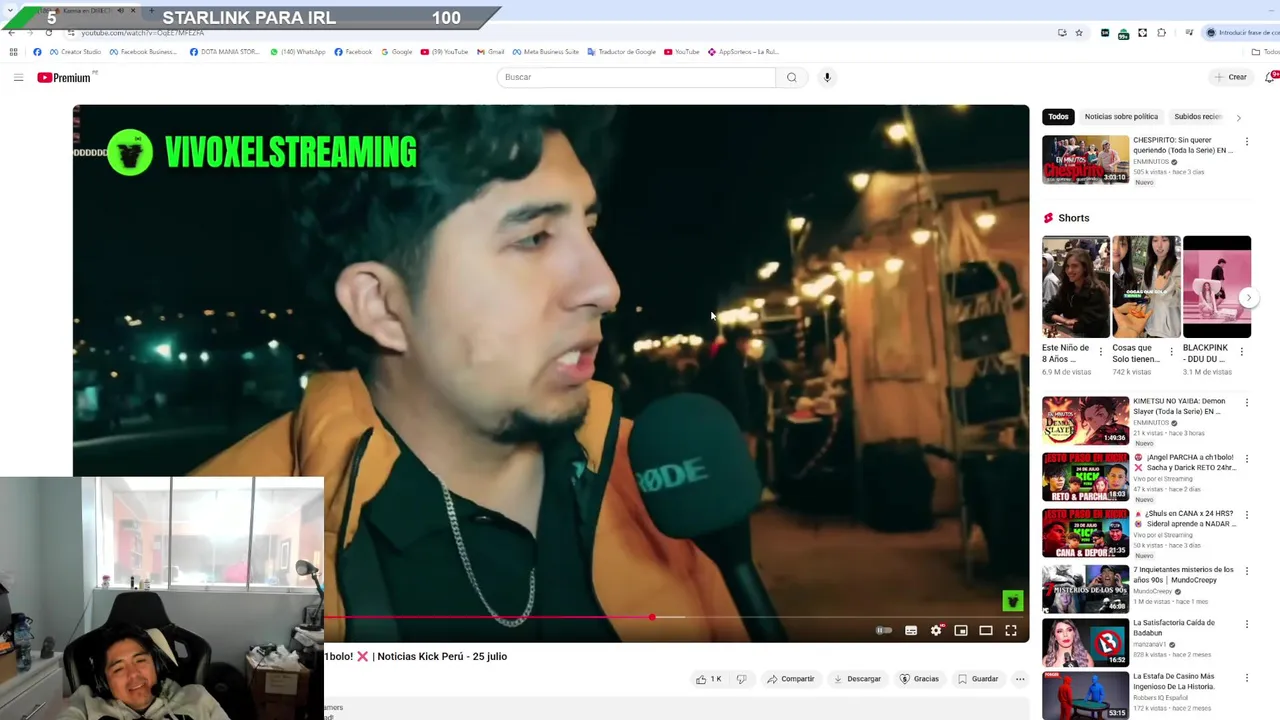Open Meta Business Suite bookmark
This screenshot has width=1280, height=720.
(545, 52)
